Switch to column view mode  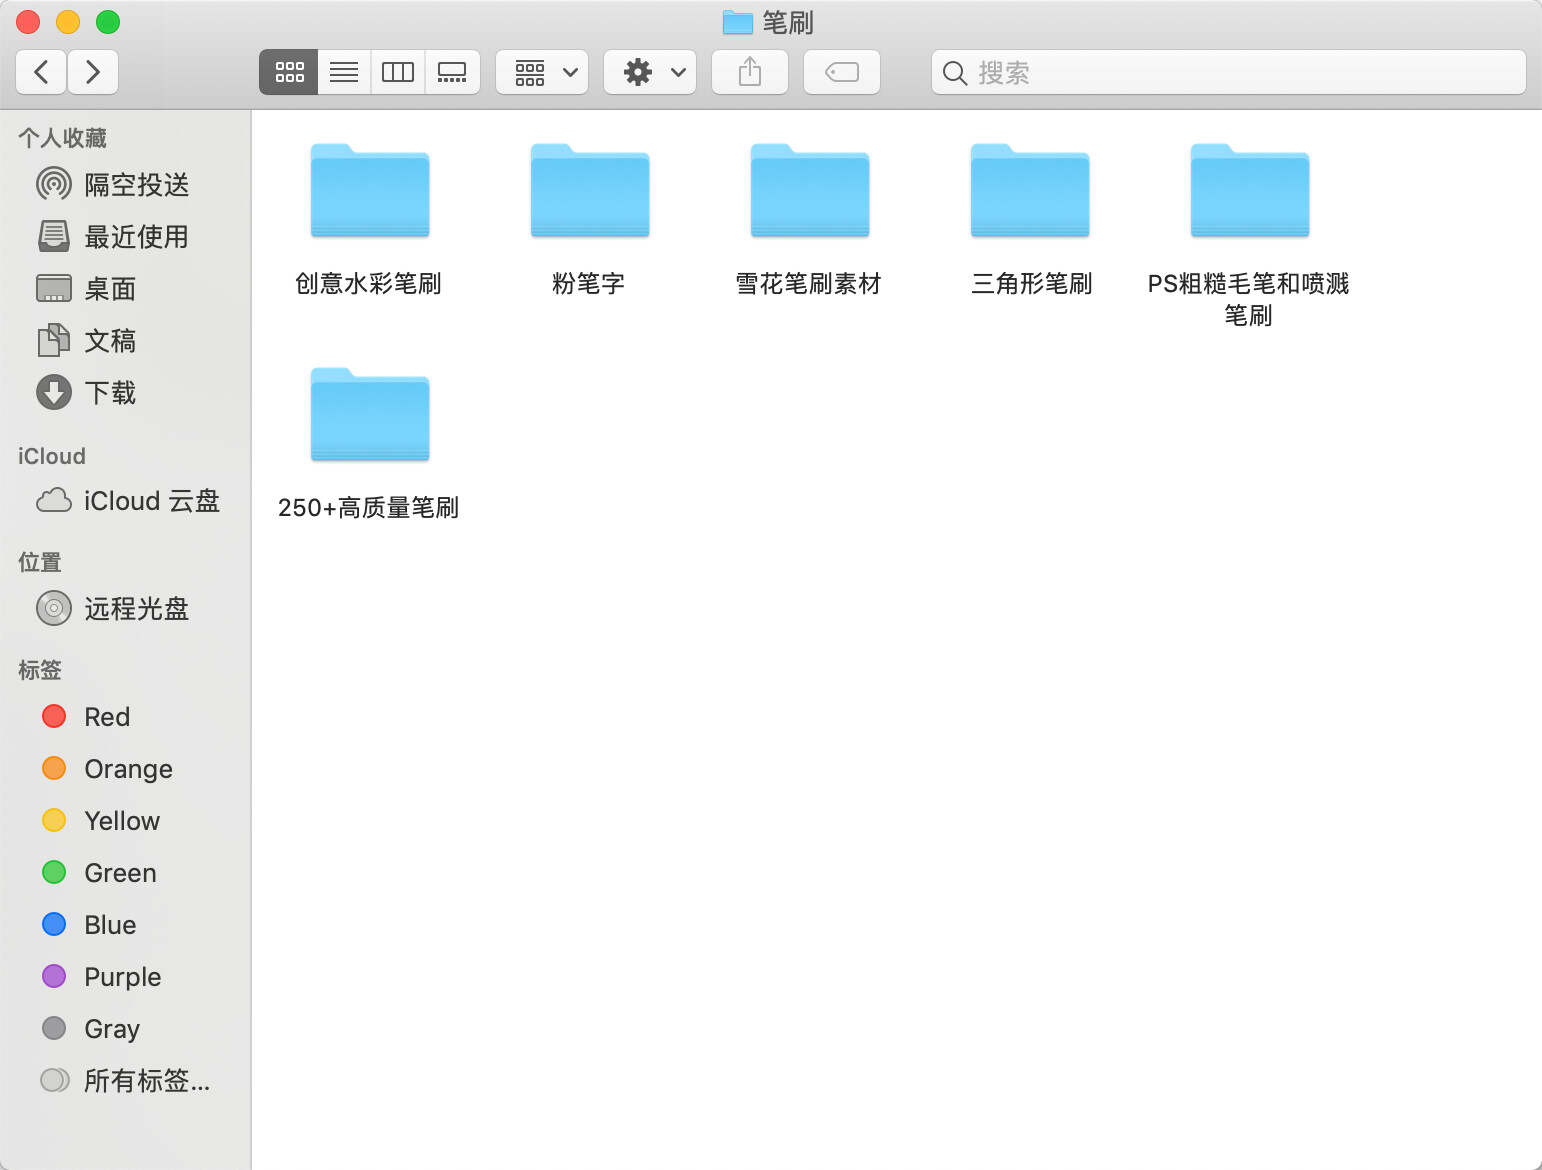[398, 72]
